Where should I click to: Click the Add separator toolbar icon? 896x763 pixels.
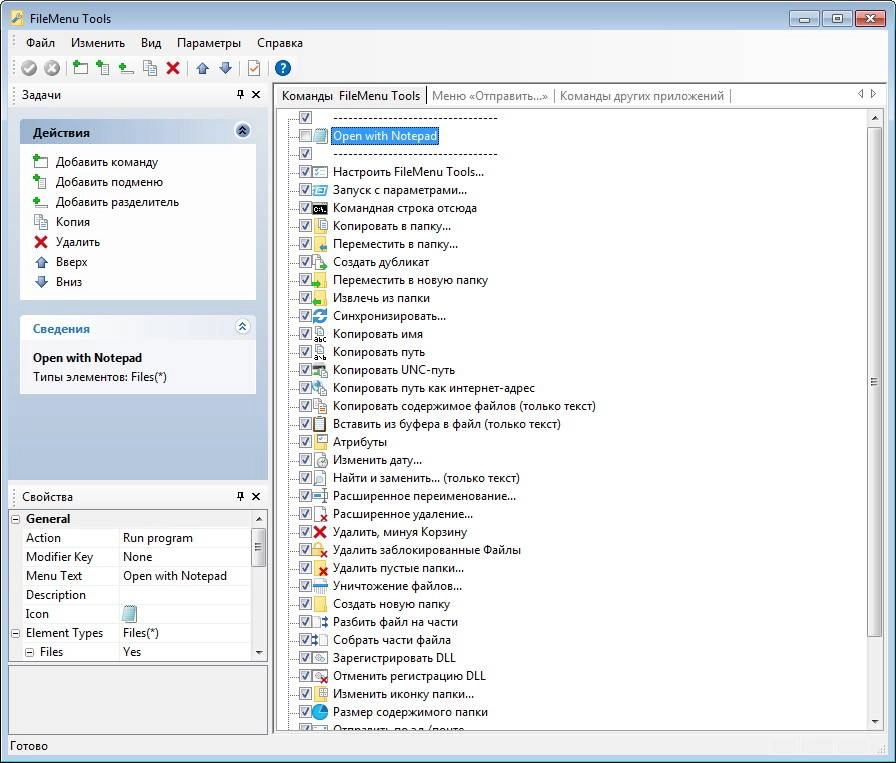[x=126, y=69]
